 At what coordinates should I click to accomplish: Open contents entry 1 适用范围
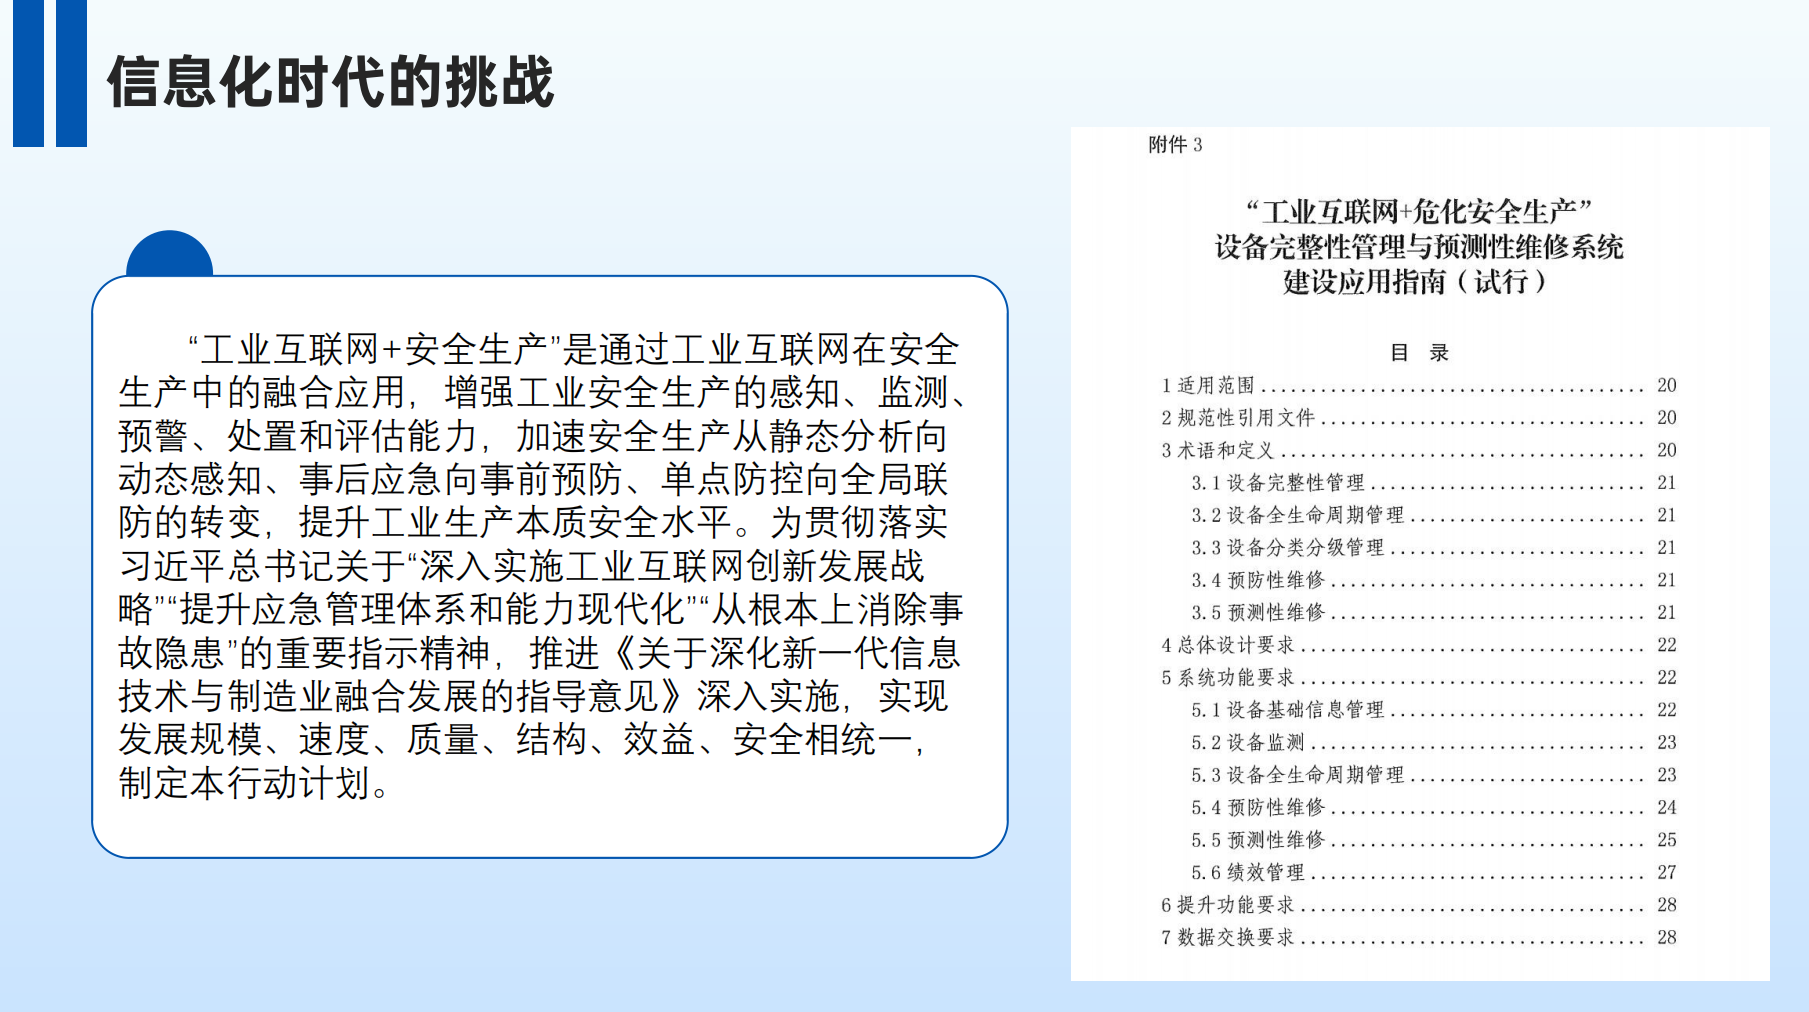pos(1419,385)
